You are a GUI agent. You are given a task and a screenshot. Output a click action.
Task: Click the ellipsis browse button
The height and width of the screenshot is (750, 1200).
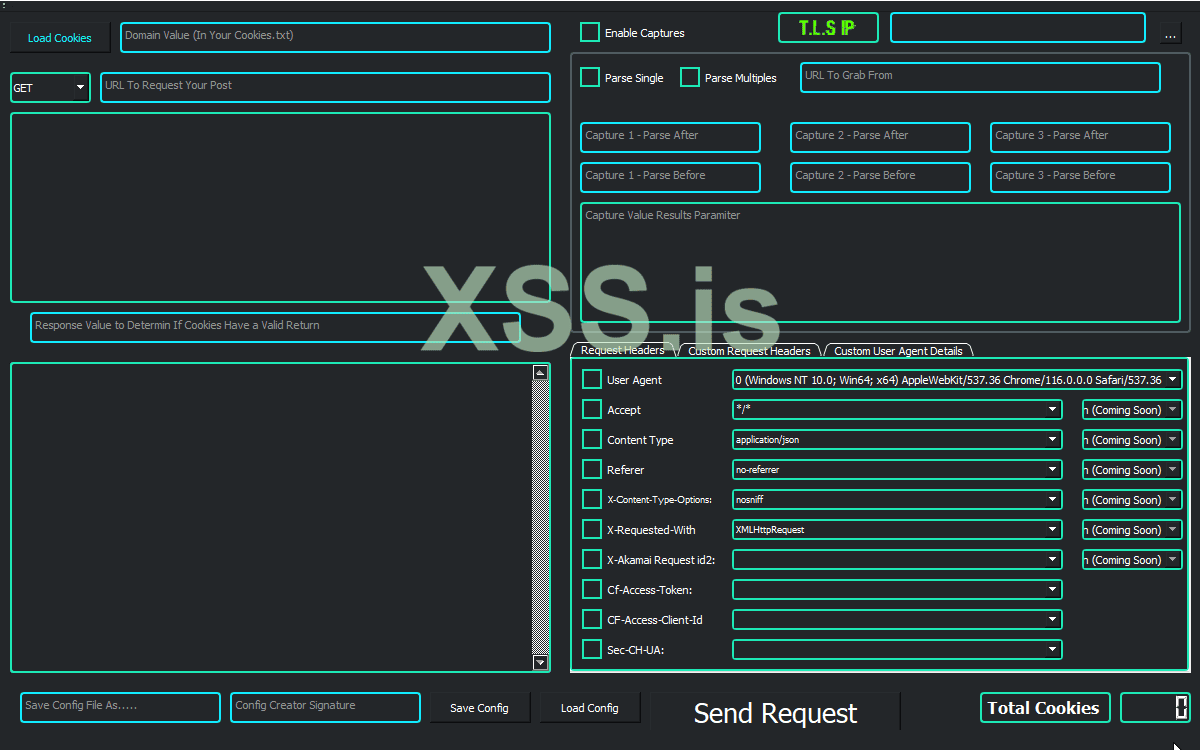point(1171,33)
